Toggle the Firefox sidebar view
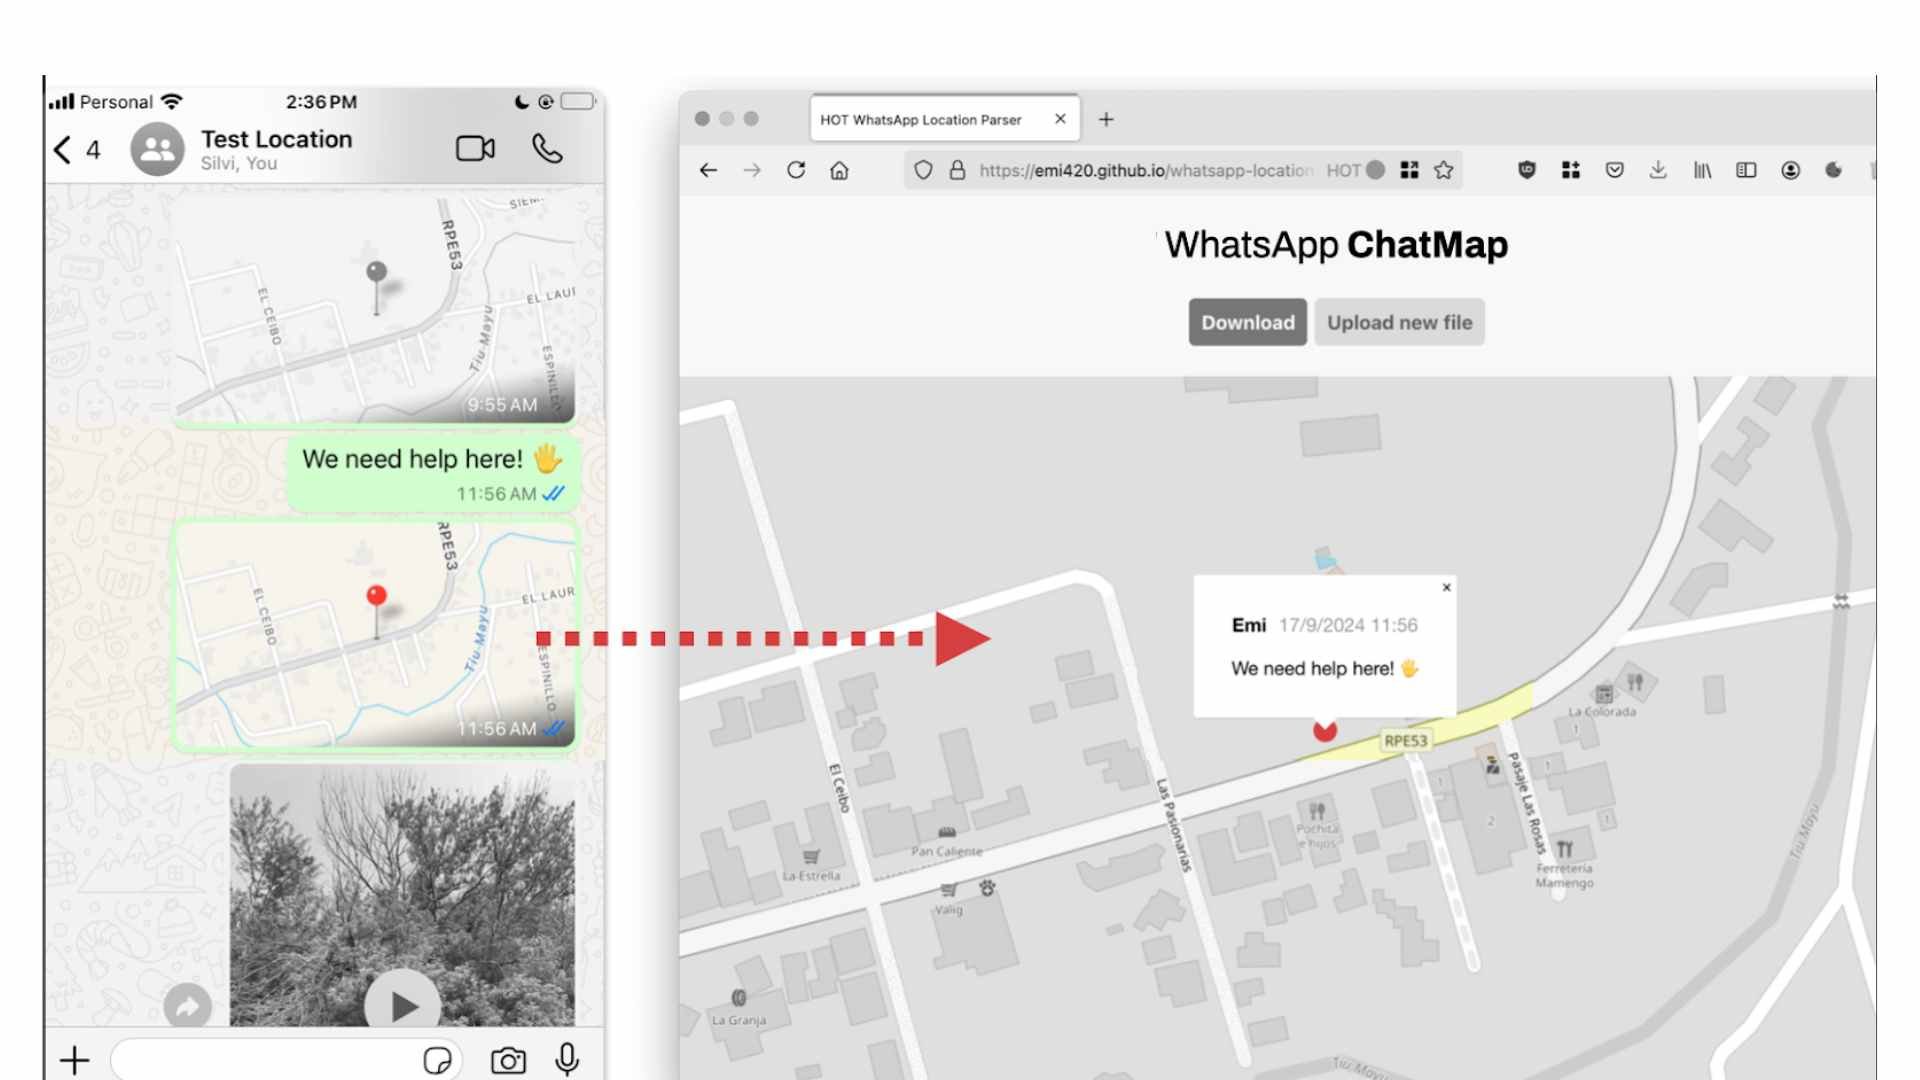 tap(1746, 170)
